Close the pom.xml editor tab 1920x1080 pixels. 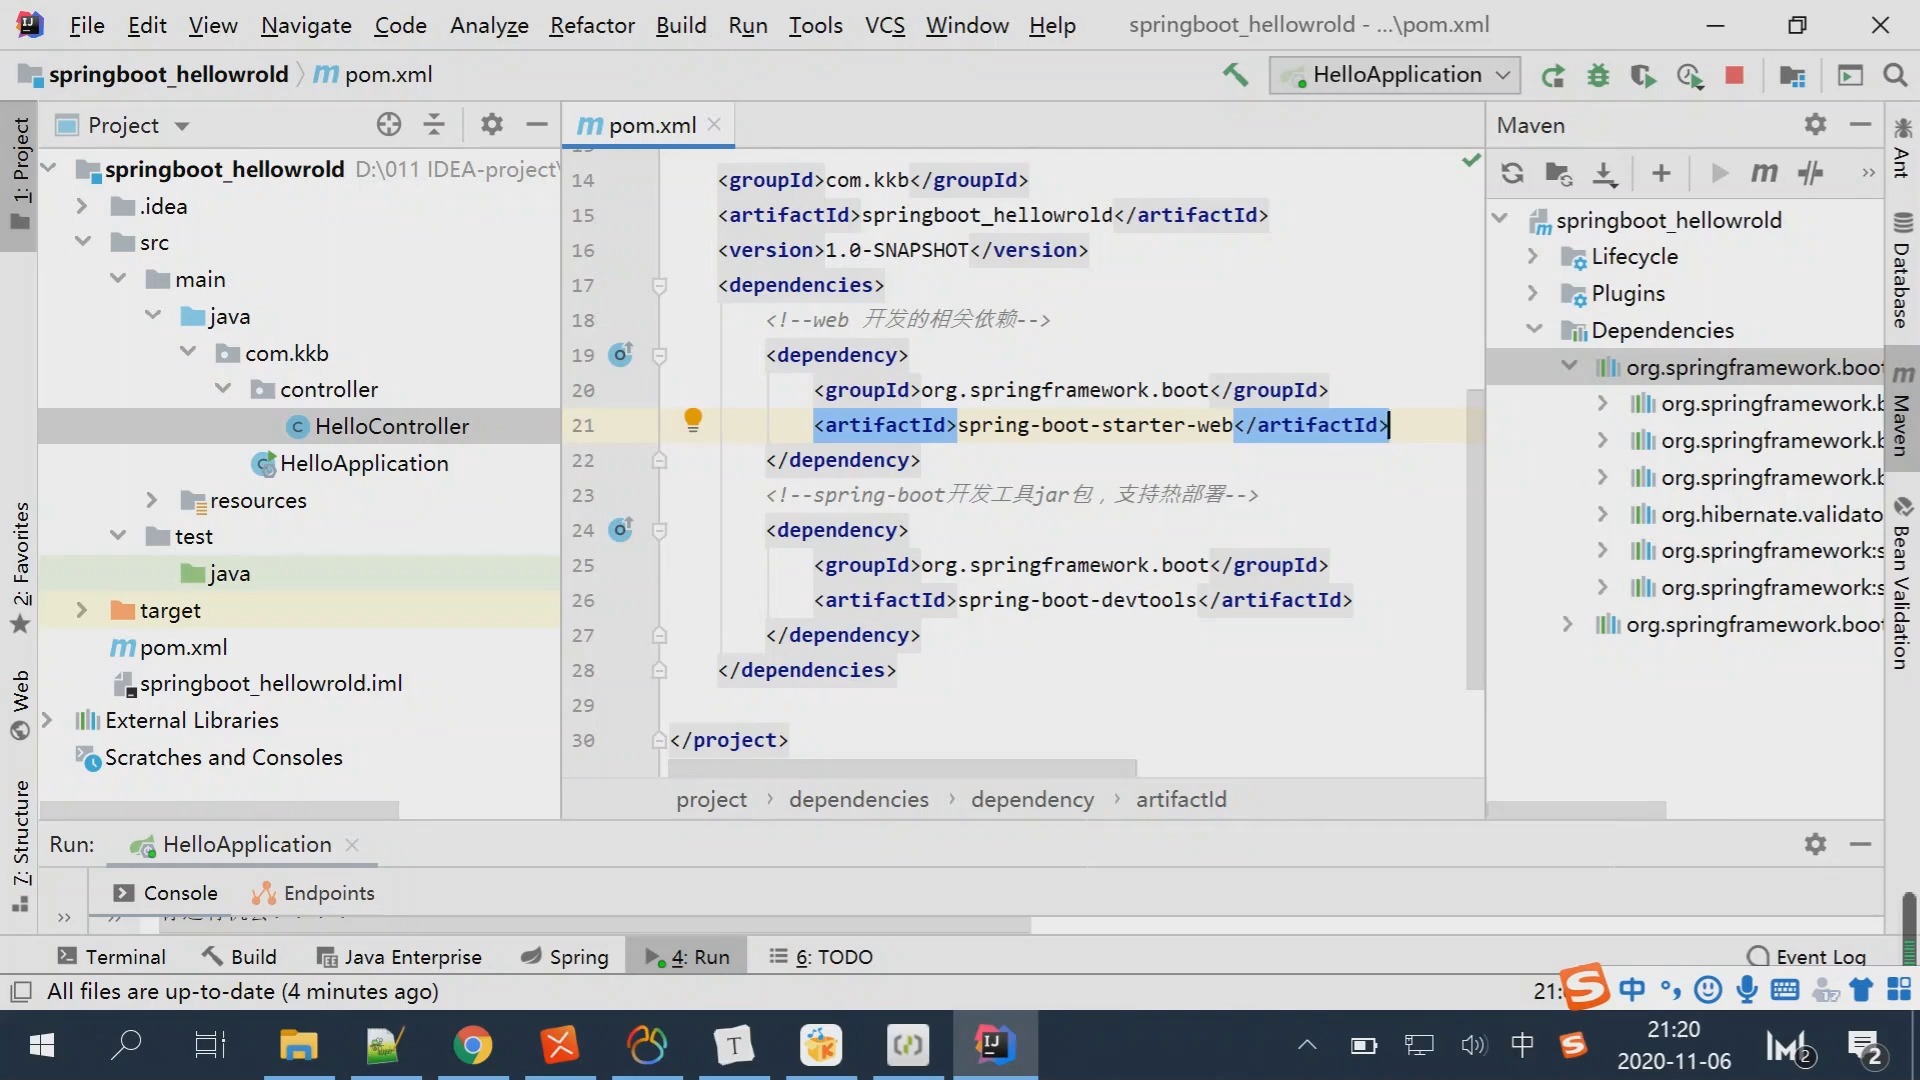714,124
